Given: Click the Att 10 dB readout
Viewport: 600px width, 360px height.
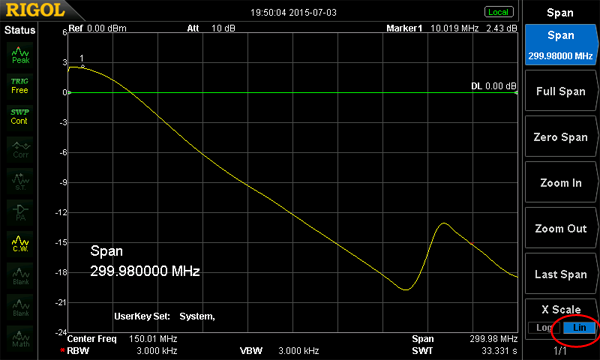Looking at the screenshot, I should click(211, 28).
